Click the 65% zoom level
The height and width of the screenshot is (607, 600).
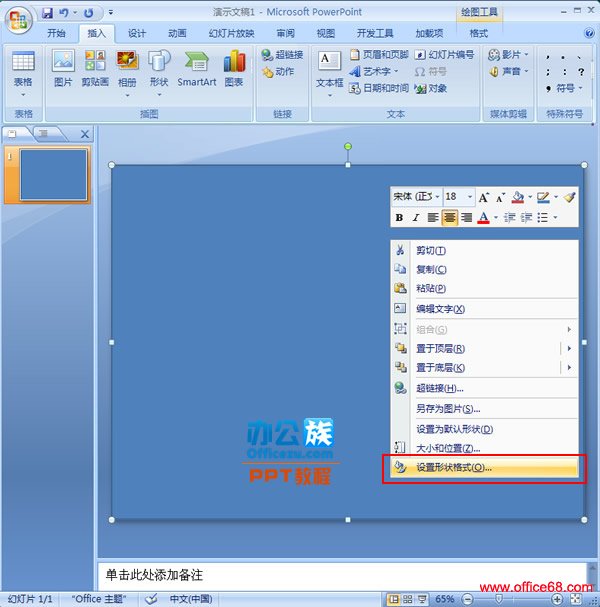coord(444,599)
